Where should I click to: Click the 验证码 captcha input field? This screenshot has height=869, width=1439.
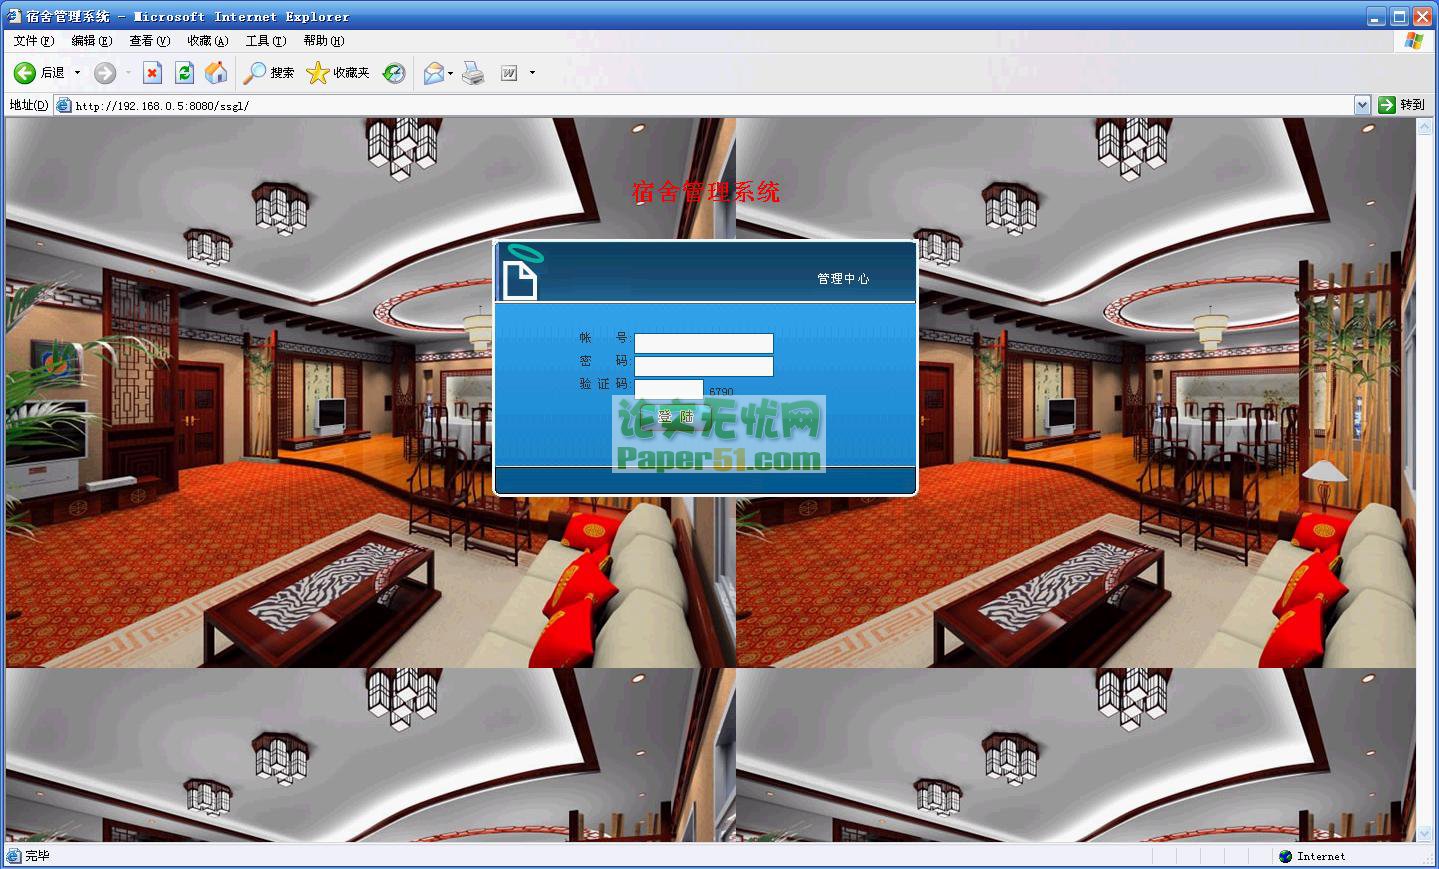point(669,390)
